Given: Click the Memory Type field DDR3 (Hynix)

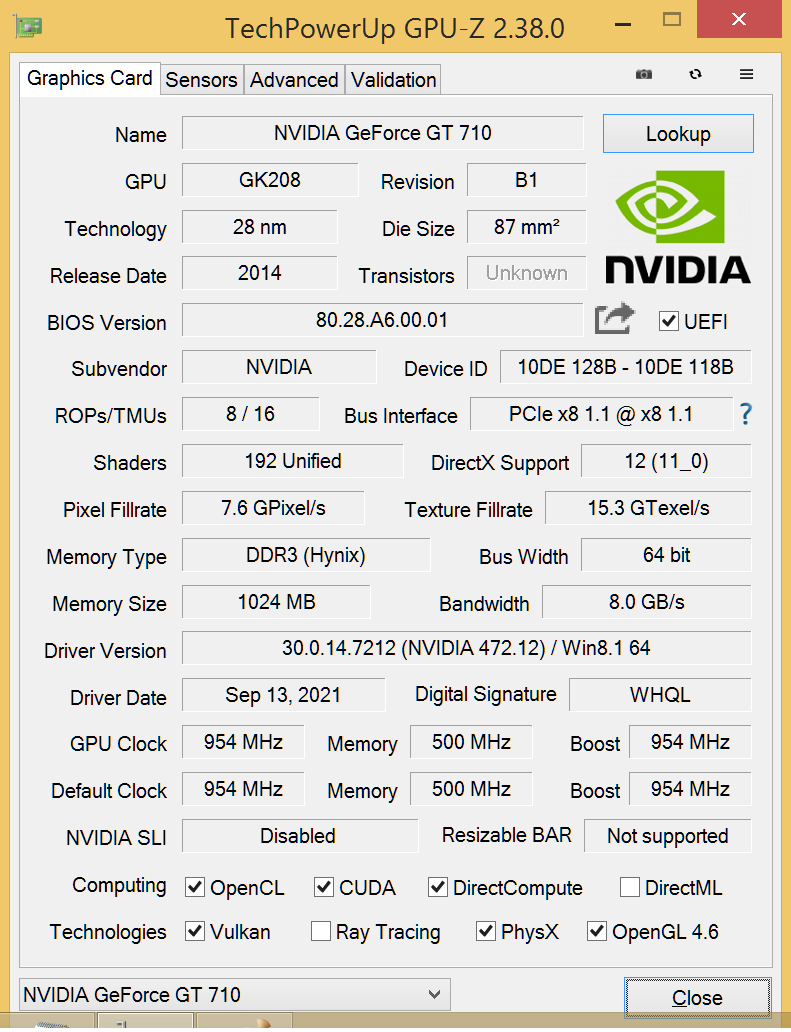Looking at the screenshot, I should coord(306,555).
